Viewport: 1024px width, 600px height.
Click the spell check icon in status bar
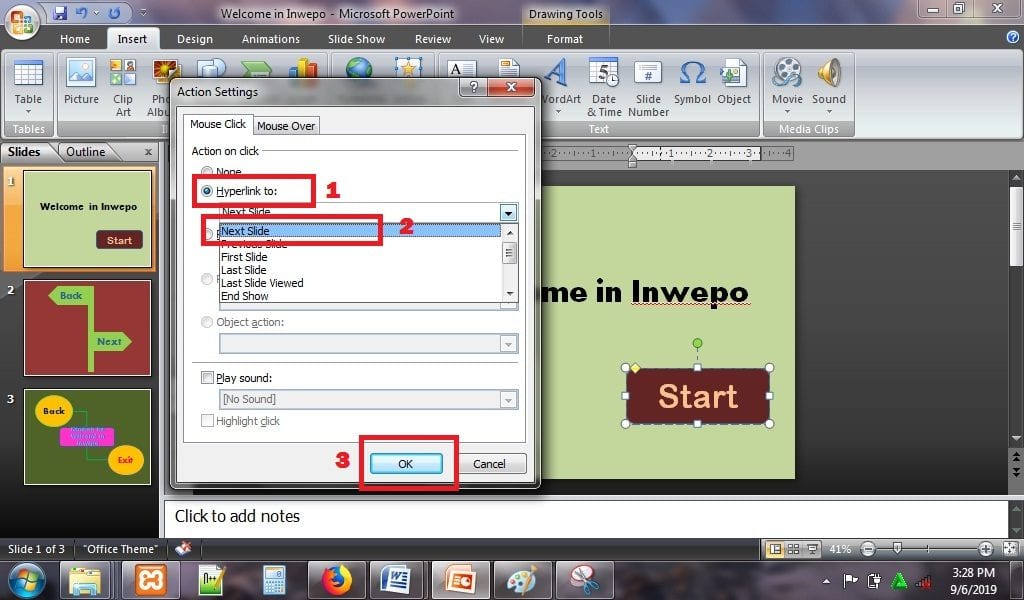184,548
